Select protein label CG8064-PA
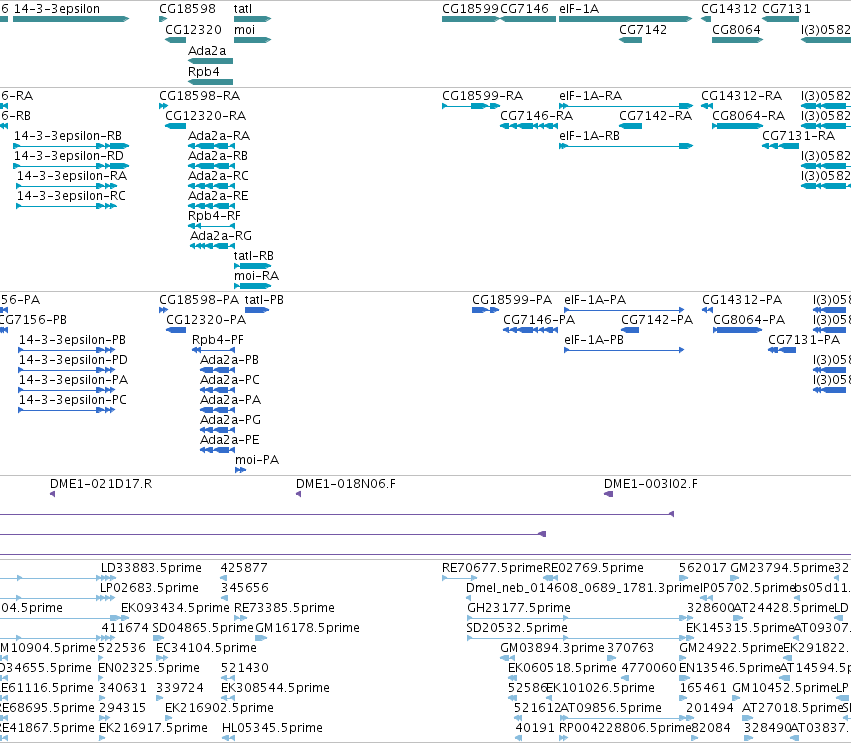 pos(749,320)
